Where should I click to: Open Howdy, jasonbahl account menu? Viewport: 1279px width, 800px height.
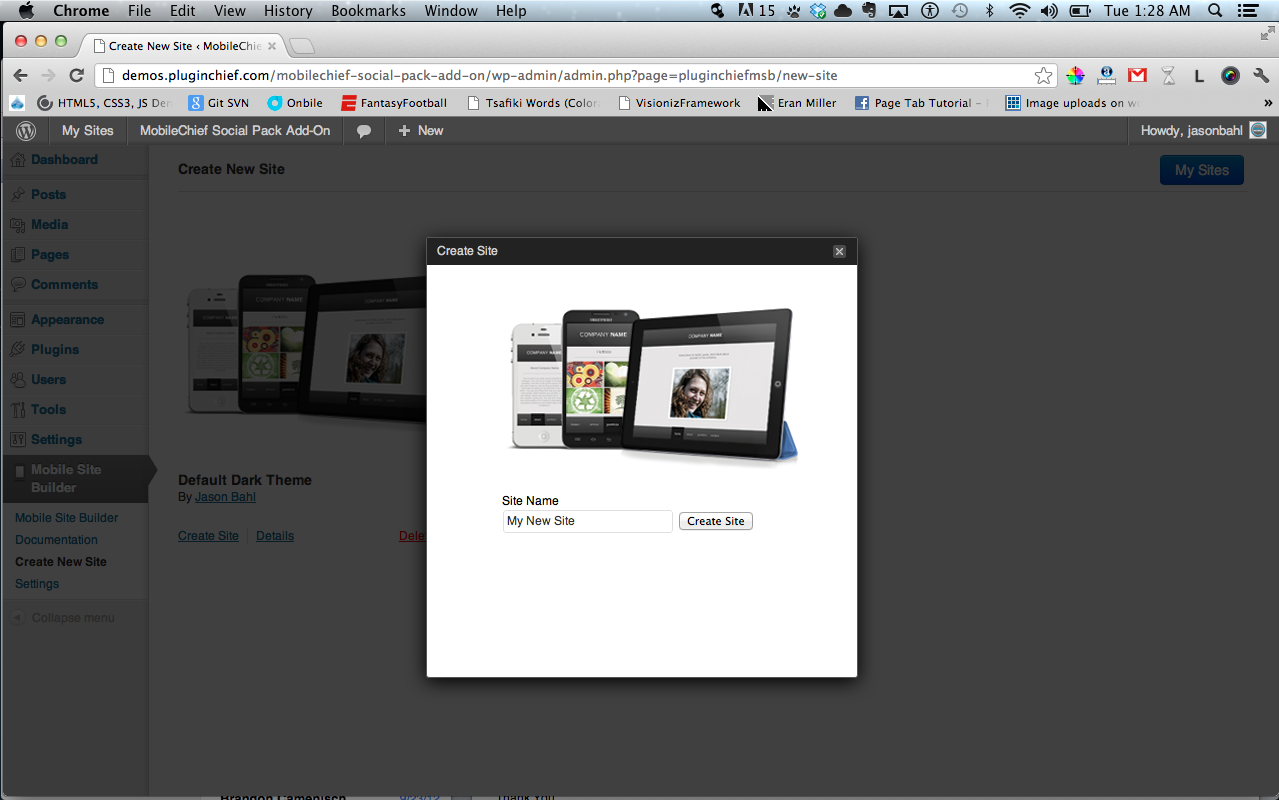(x=1204, y=131)
